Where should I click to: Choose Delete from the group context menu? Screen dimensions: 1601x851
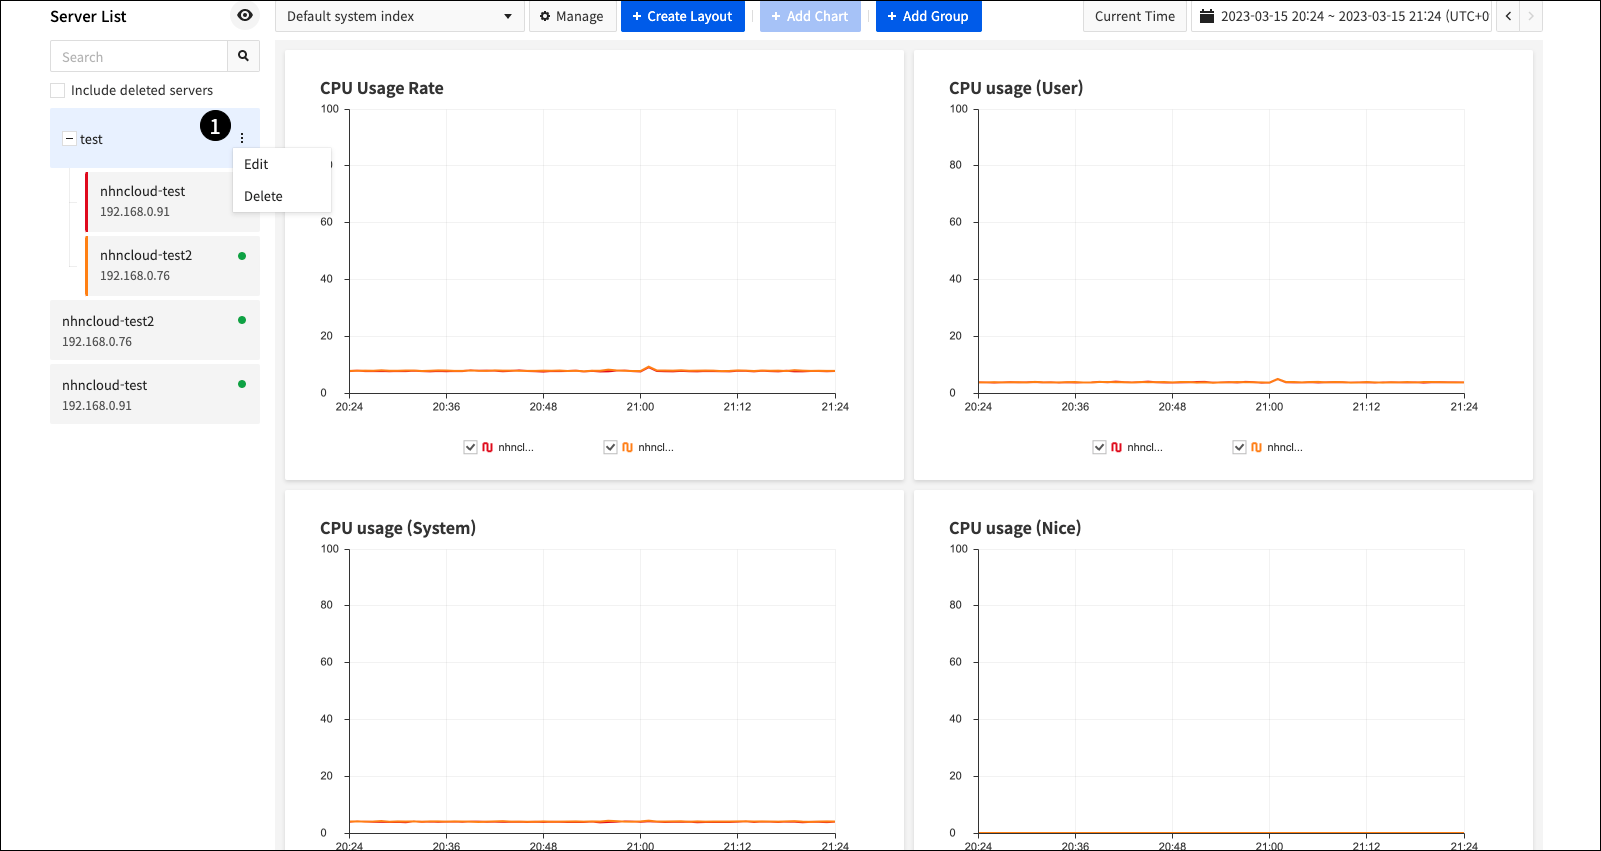point(263,196)
